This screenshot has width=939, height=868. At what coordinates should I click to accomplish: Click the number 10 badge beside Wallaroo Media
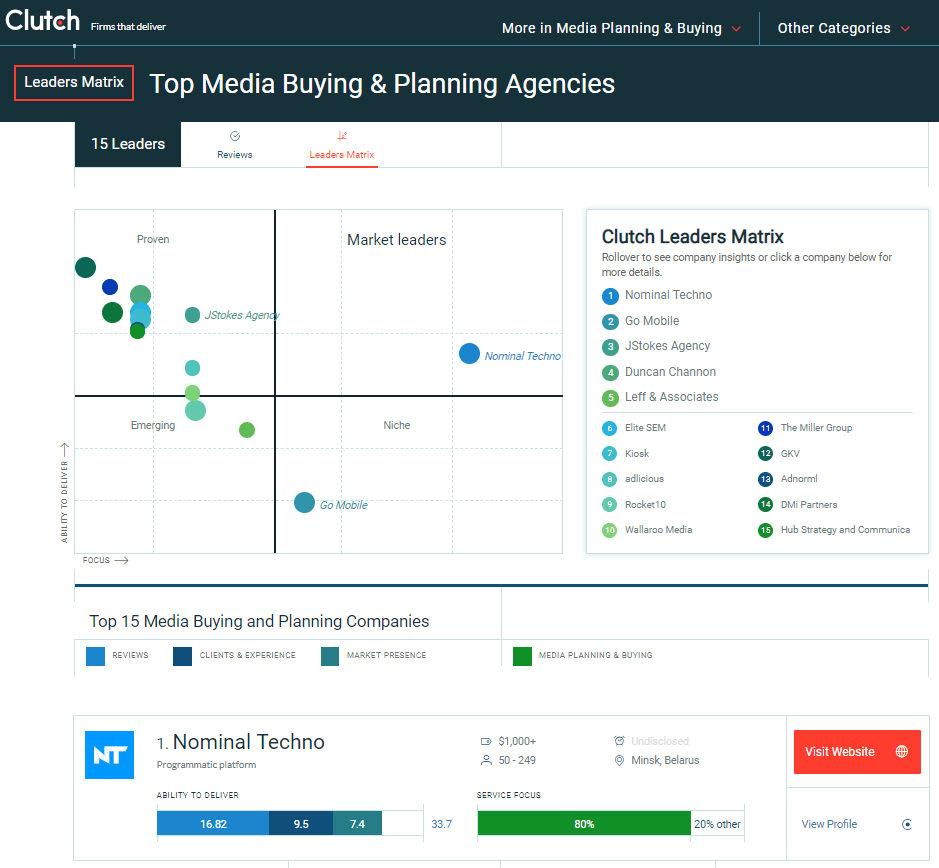click(x=610, y=530)
